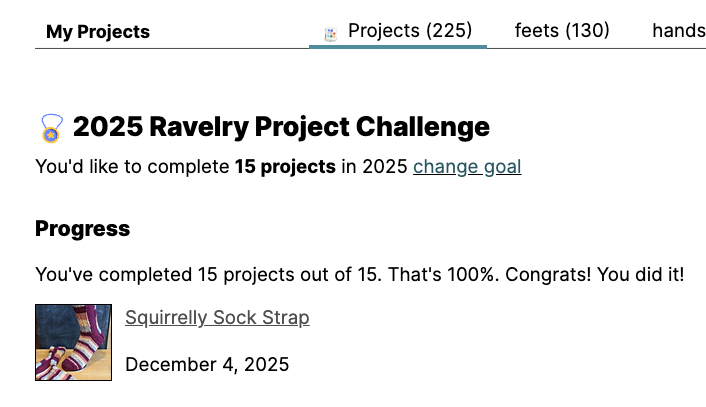Select the hands tab
706x407 pixels.
click(x=678, y=31)
